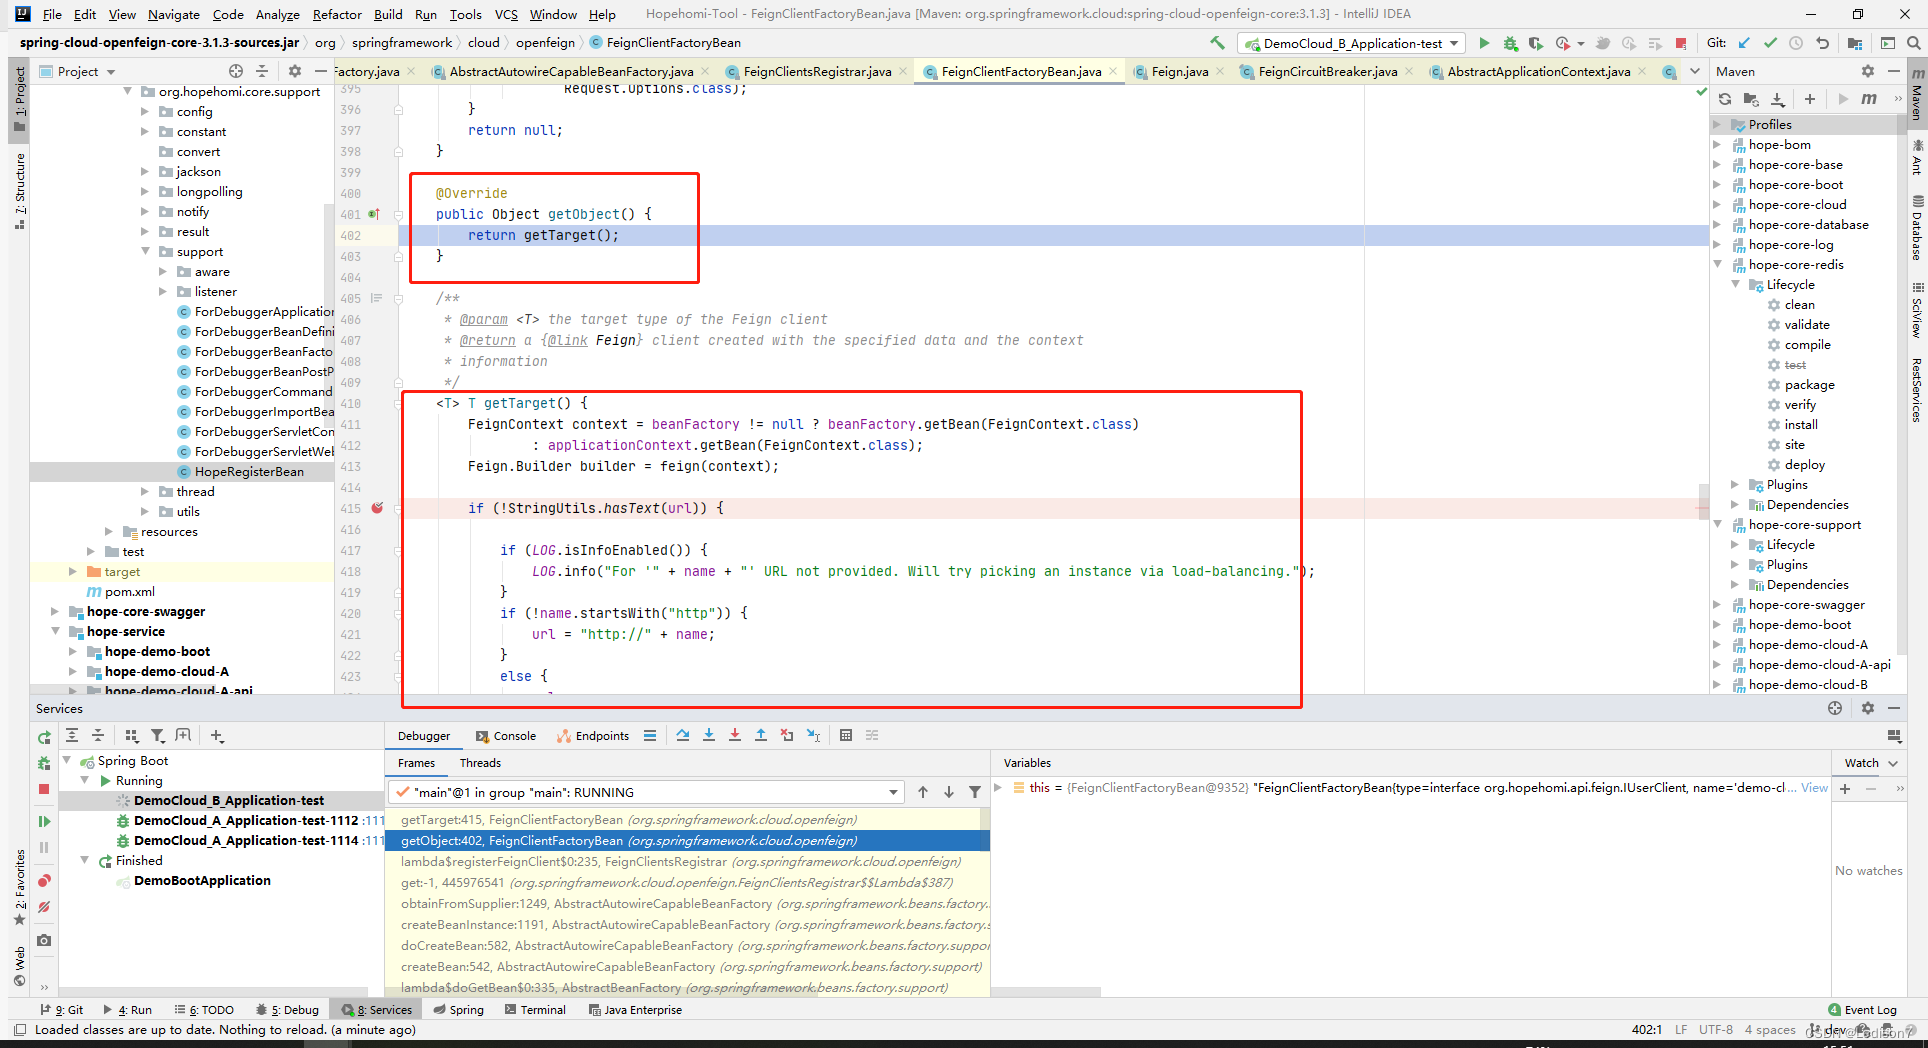Click Maven compile lifecycle goal

click(x=1808, y=344)
